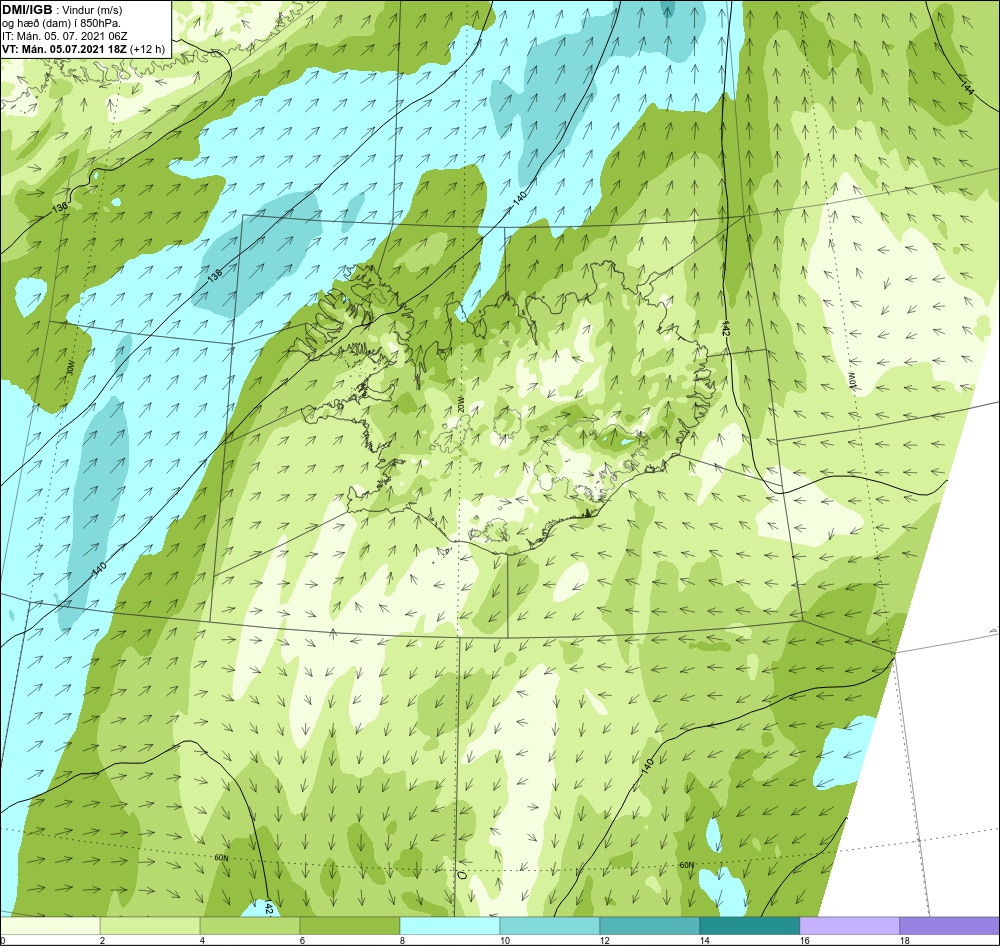Image resolution: width=1000 pixels, height=946 pixels.
Task: Click the 8–10 m/s light cyan legend swatch
Action: pyautogui.click(x=450, y=925)
